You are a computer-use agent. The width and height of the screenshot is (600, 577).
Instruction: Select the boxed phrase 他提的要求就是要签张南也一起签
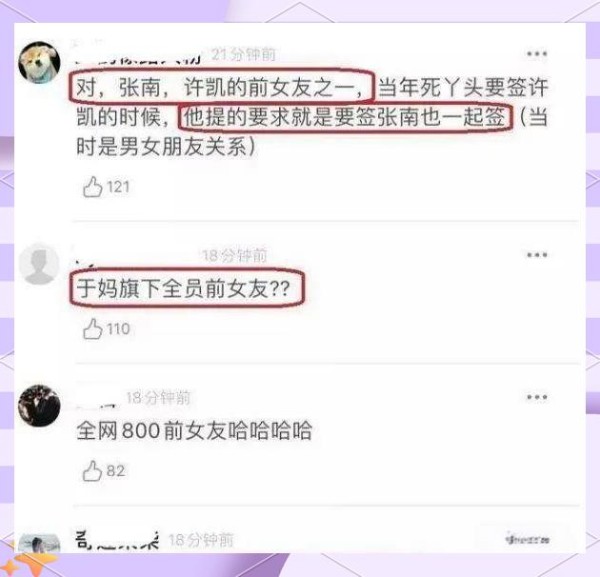(345, 117)
